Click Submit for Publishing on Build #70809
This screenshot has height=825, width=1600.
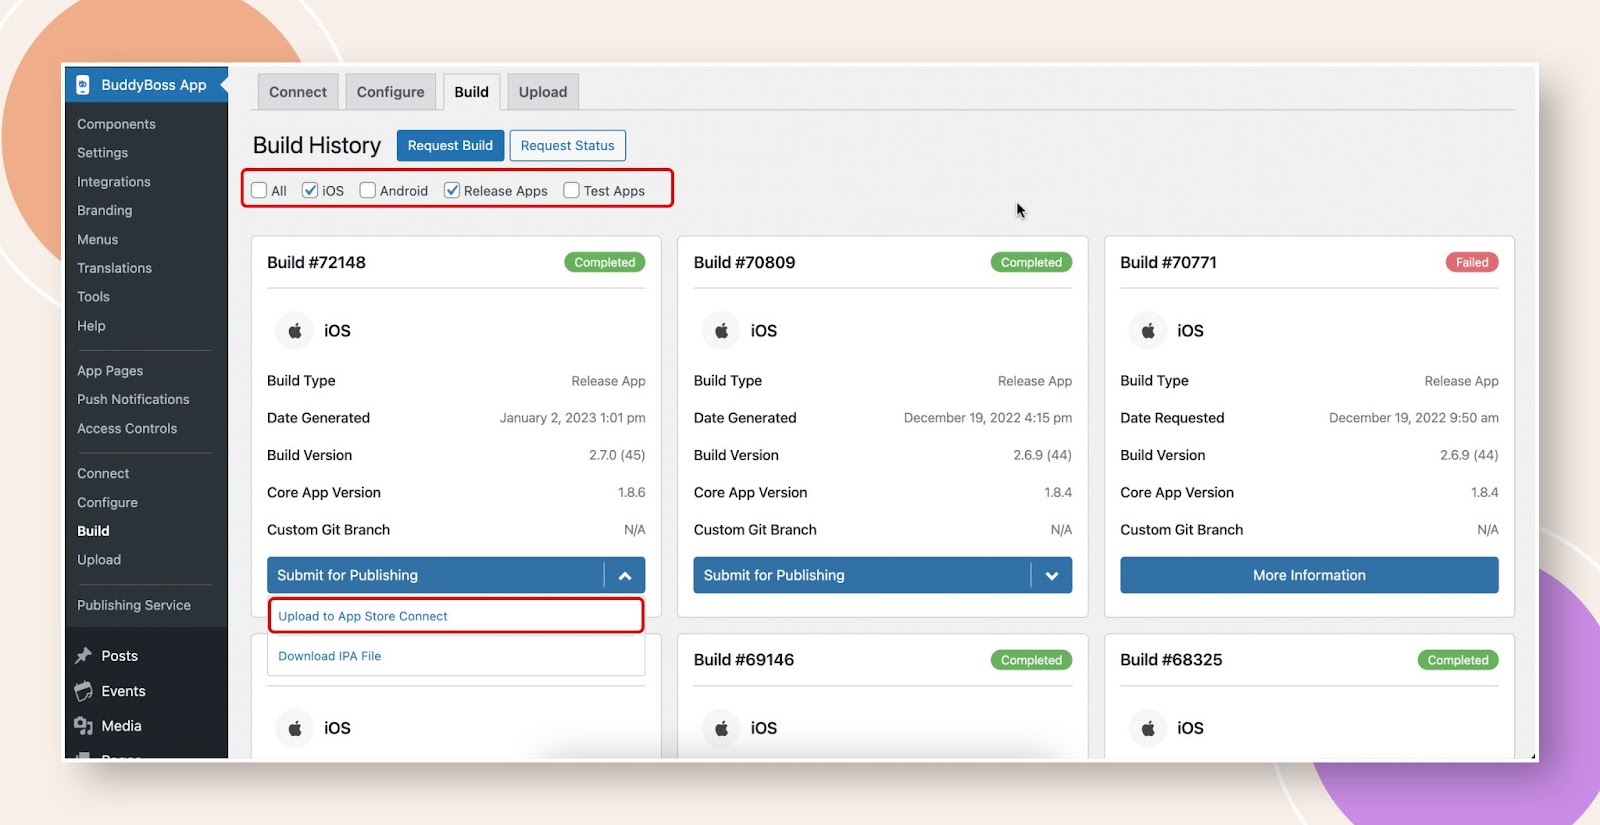click(862, 575)
